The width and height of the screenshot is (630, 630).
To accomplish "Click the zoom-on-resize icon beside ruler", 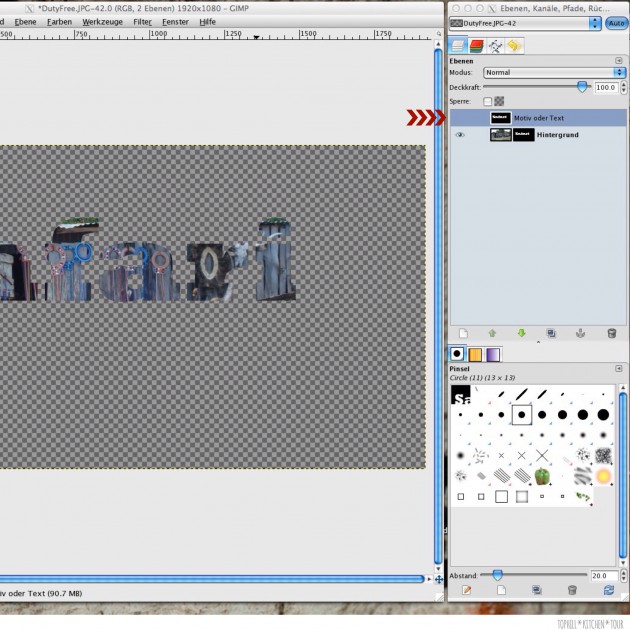I will (439, 34).
